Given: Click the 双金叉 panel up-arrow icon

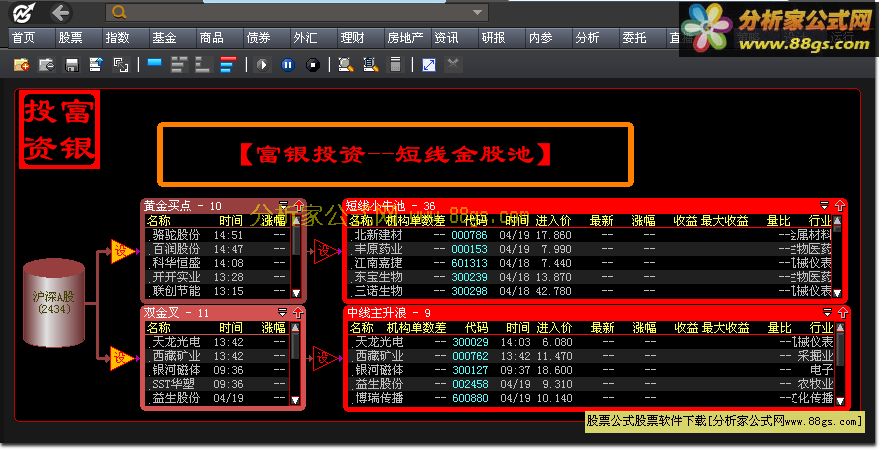Looking at the screenshot, I should click(x=297, y=313).
